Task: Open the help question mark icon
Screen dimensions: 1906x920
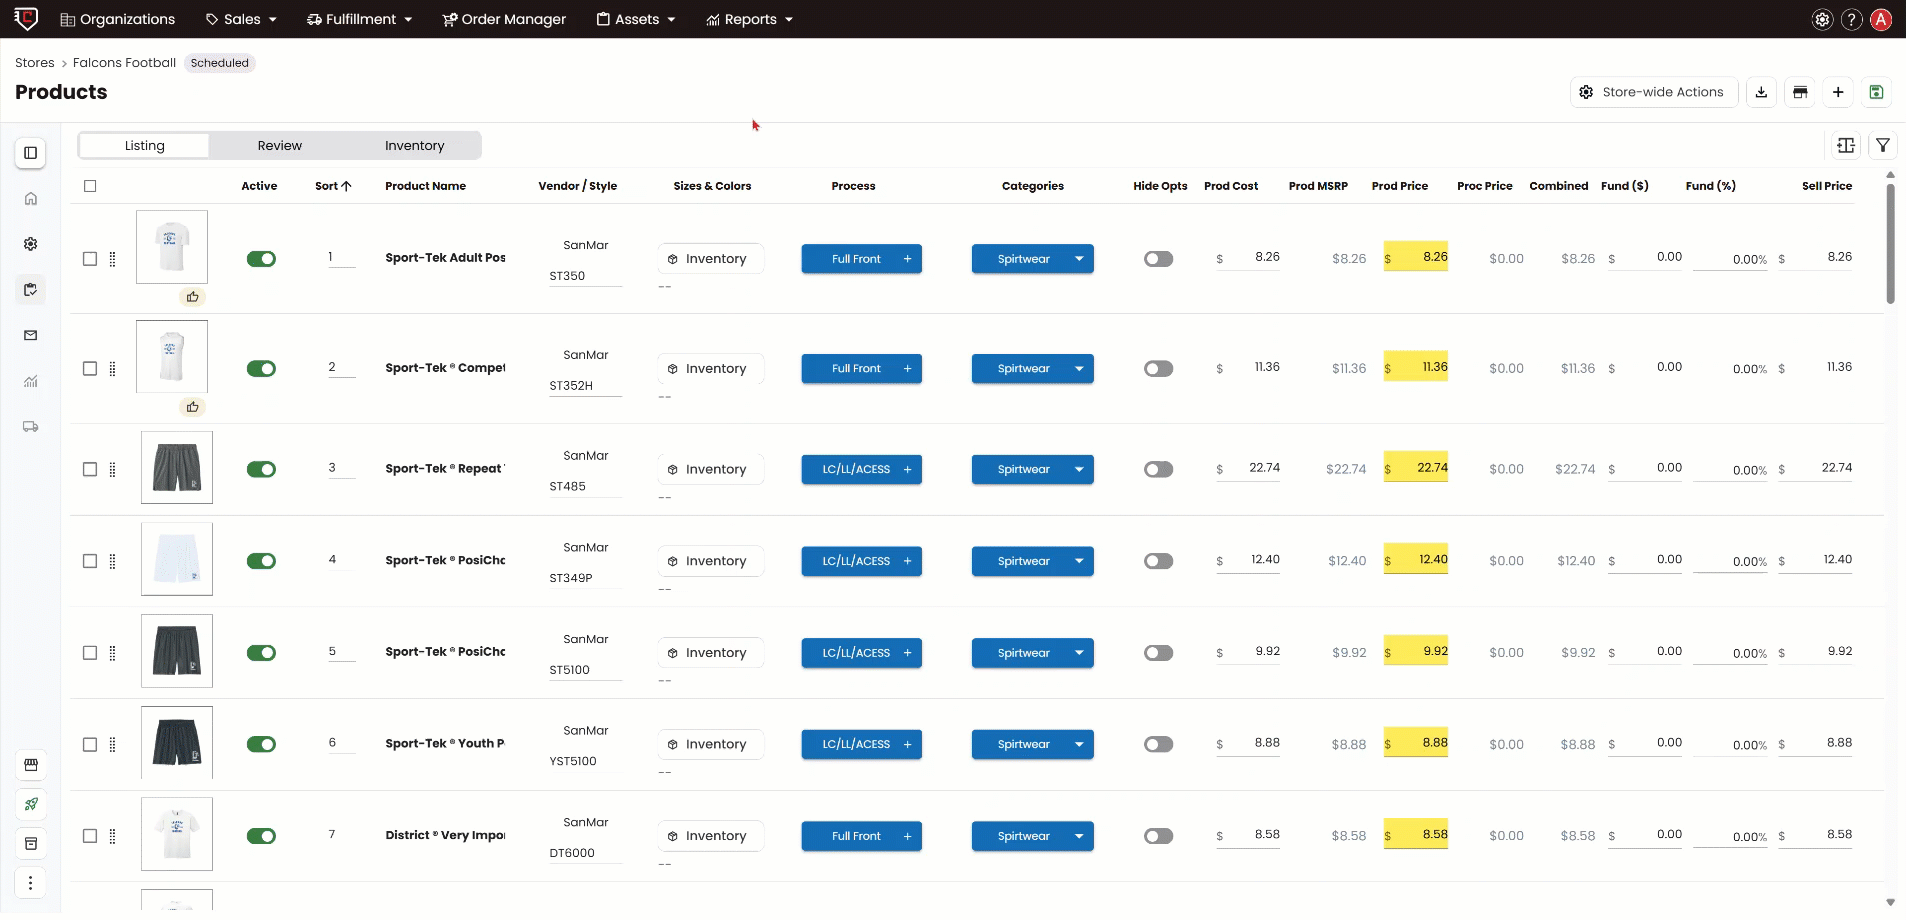Action: 1852,19
